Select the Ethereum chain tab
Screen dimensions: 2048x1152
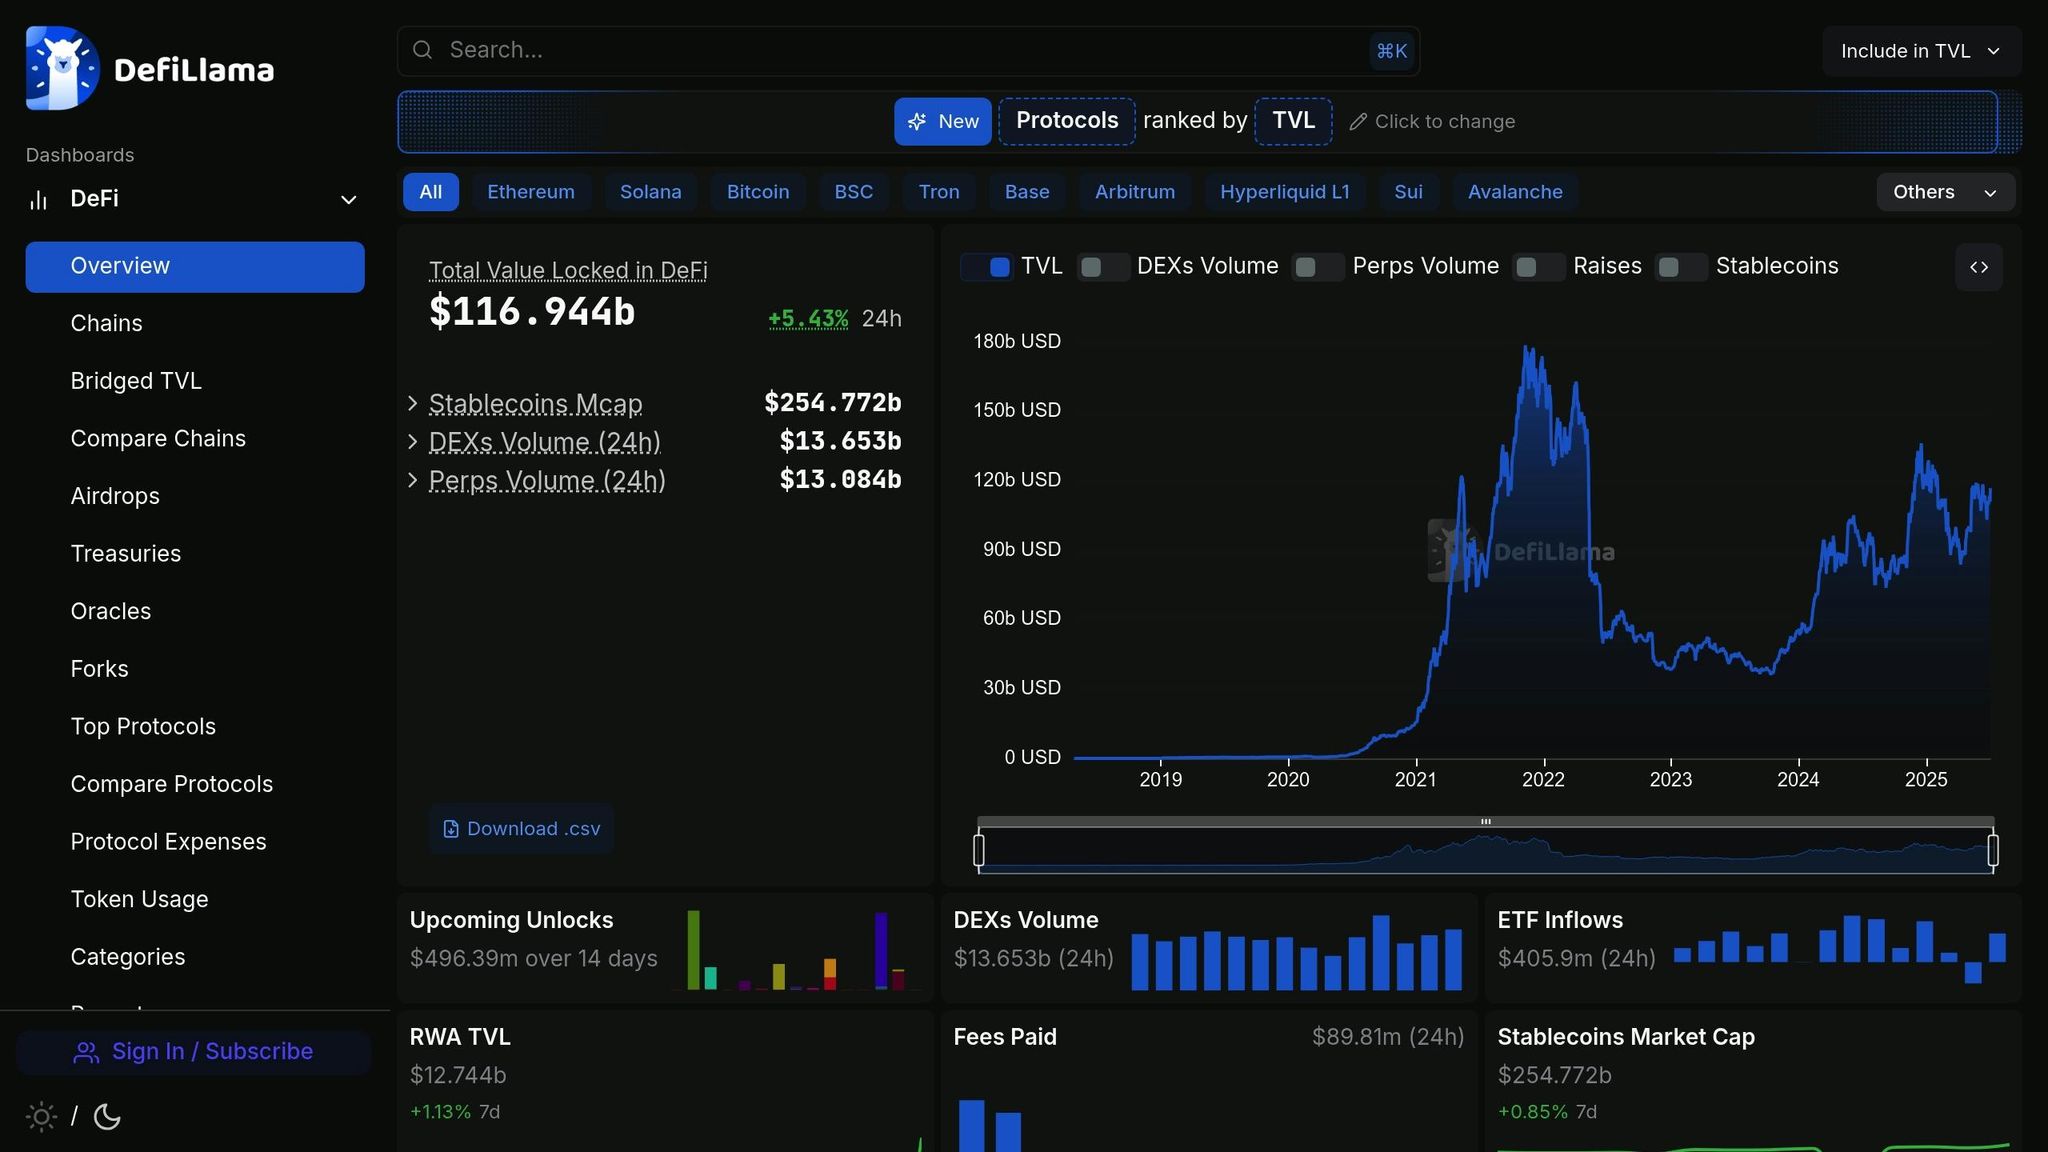point(530,192)
